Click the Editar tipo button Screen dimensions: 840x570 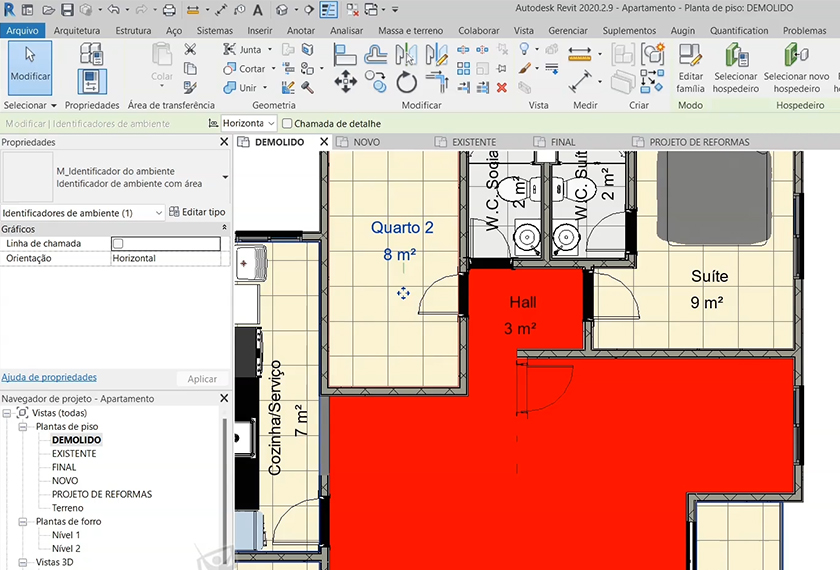pos(196,213)
